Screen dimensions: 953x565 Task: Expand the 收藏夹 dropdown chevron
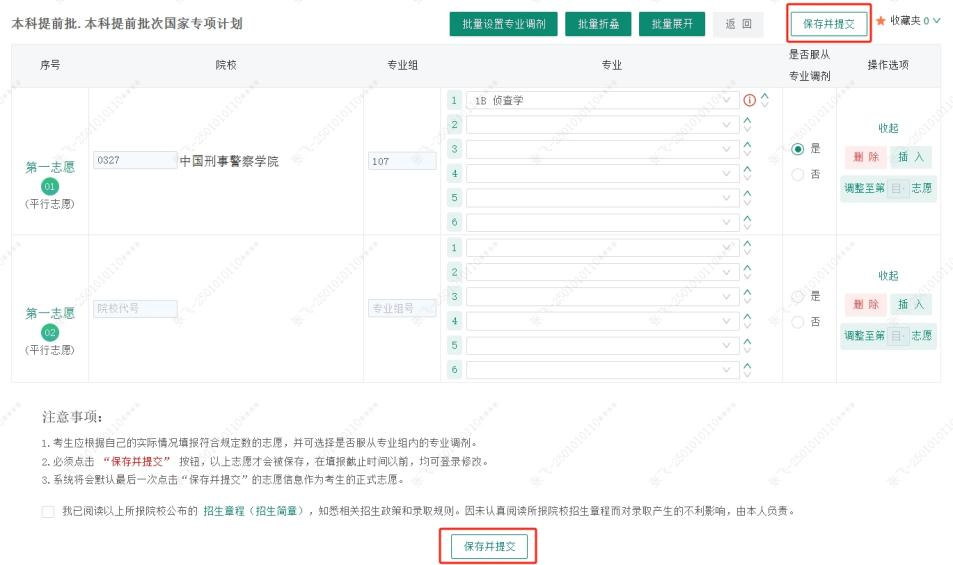pos(937,21)
